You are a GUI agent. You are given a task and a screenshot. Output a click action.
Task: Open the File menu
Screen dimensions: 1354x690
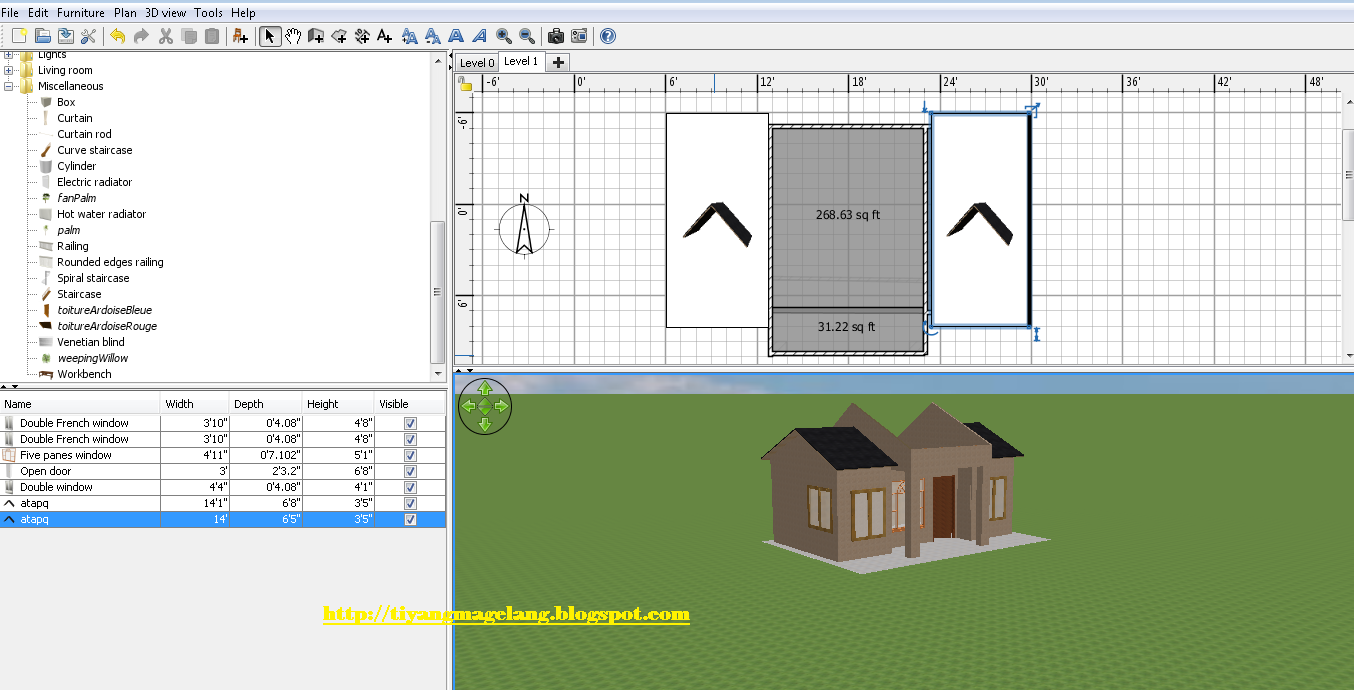coord(10,13)
